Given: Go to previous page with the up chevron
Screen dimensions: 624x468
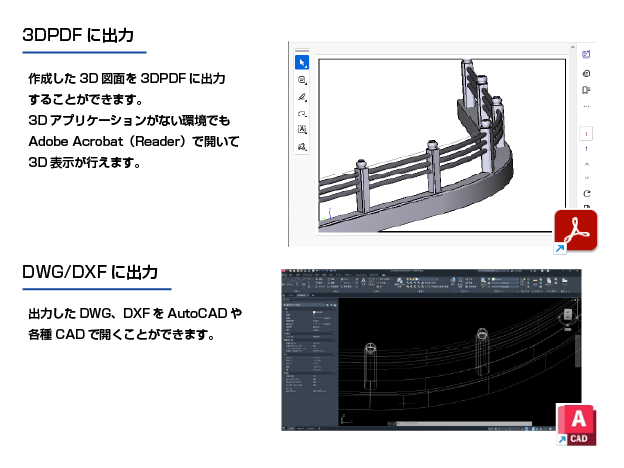Looking at the screenshot, I should click(586, 164).
